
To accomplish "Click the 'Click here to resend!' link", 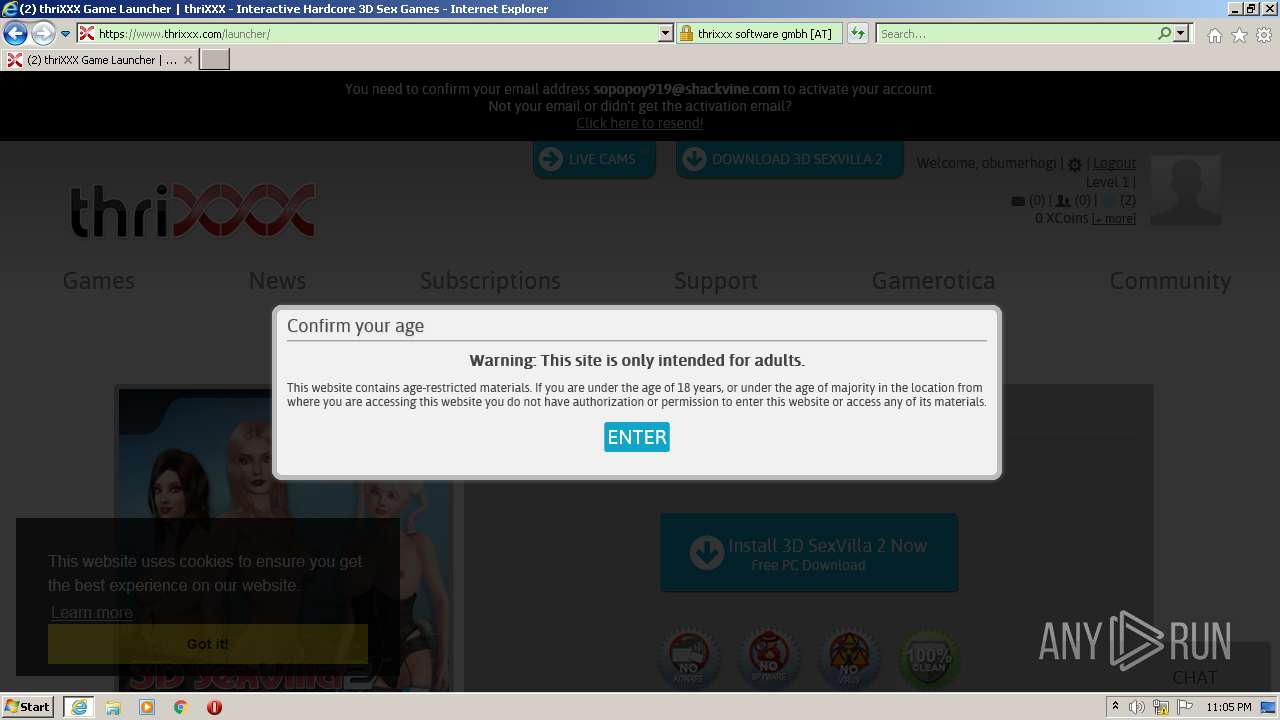I will (x=640, y=123).
